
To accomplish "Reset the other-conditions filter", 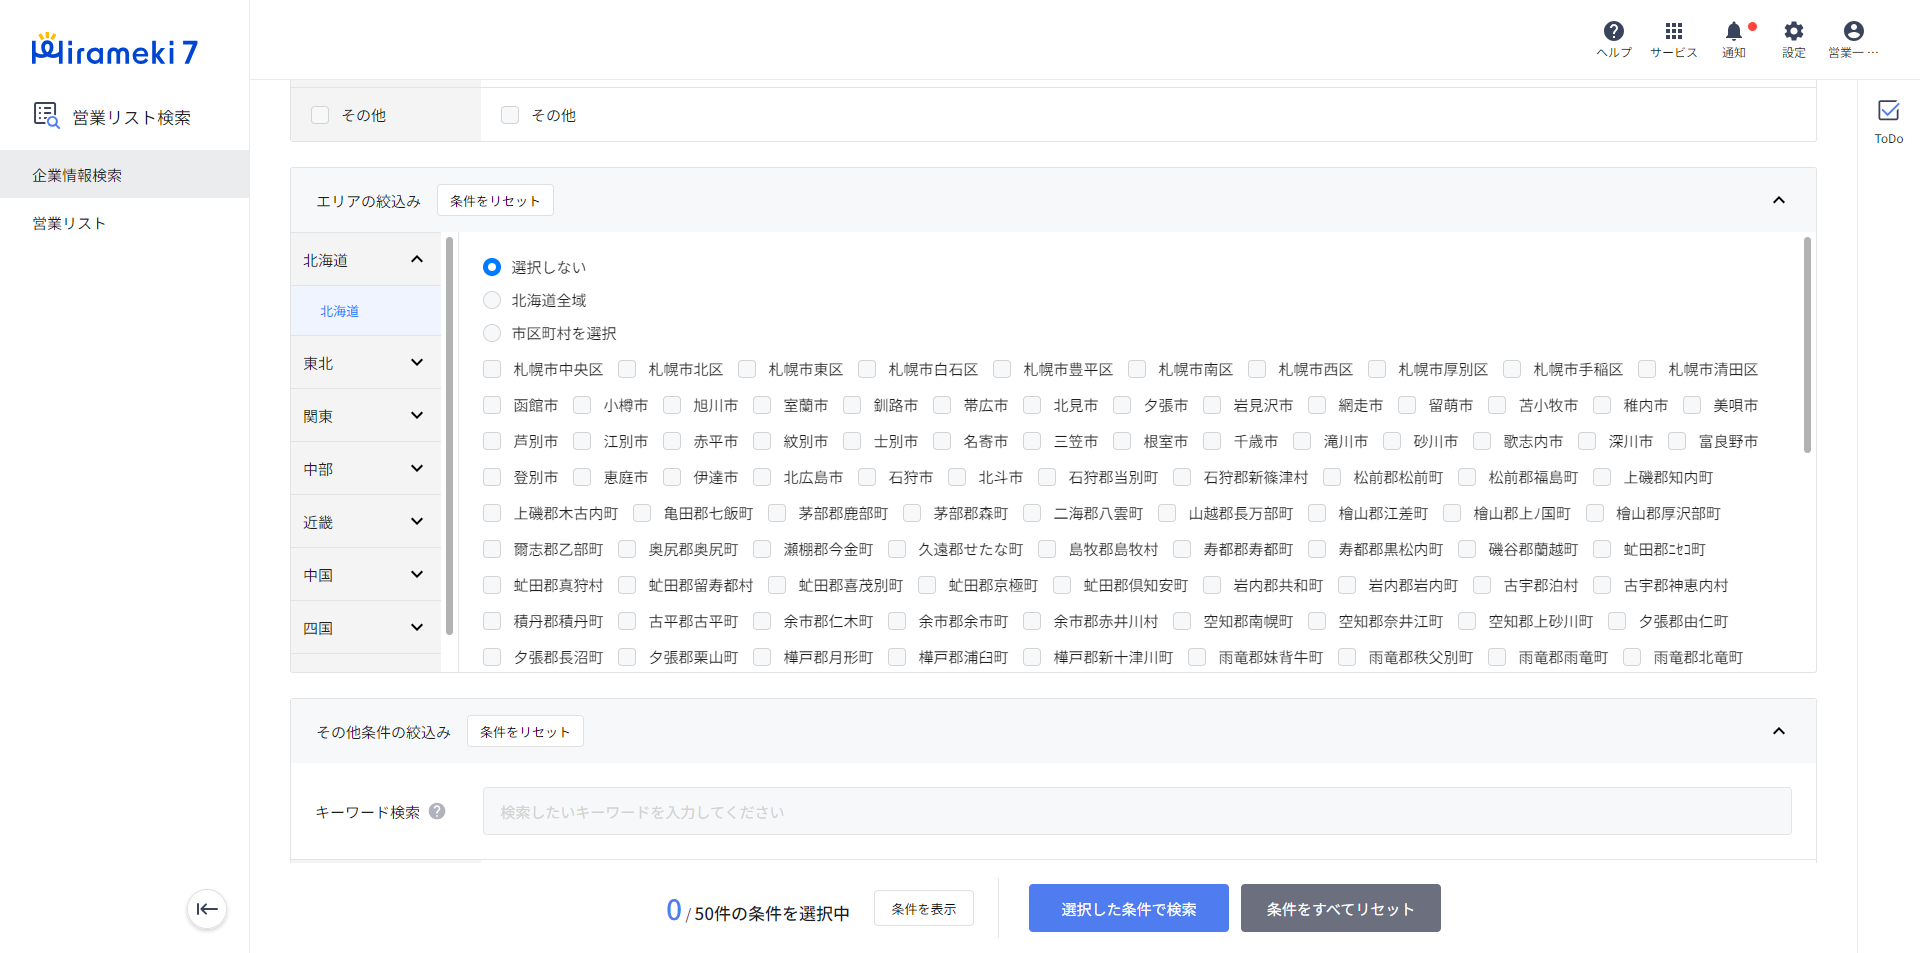I will coord(525,731).
